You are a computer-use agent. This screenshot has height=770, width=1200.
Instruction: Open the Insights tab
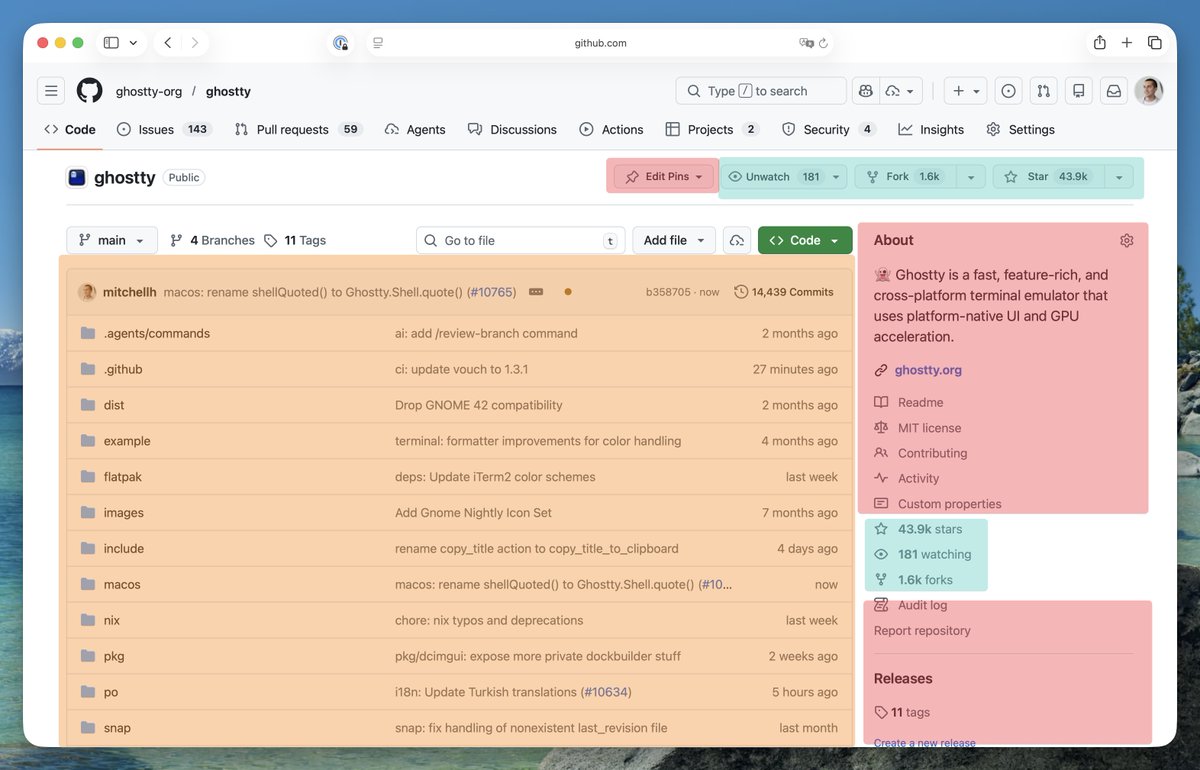(931, 130)
